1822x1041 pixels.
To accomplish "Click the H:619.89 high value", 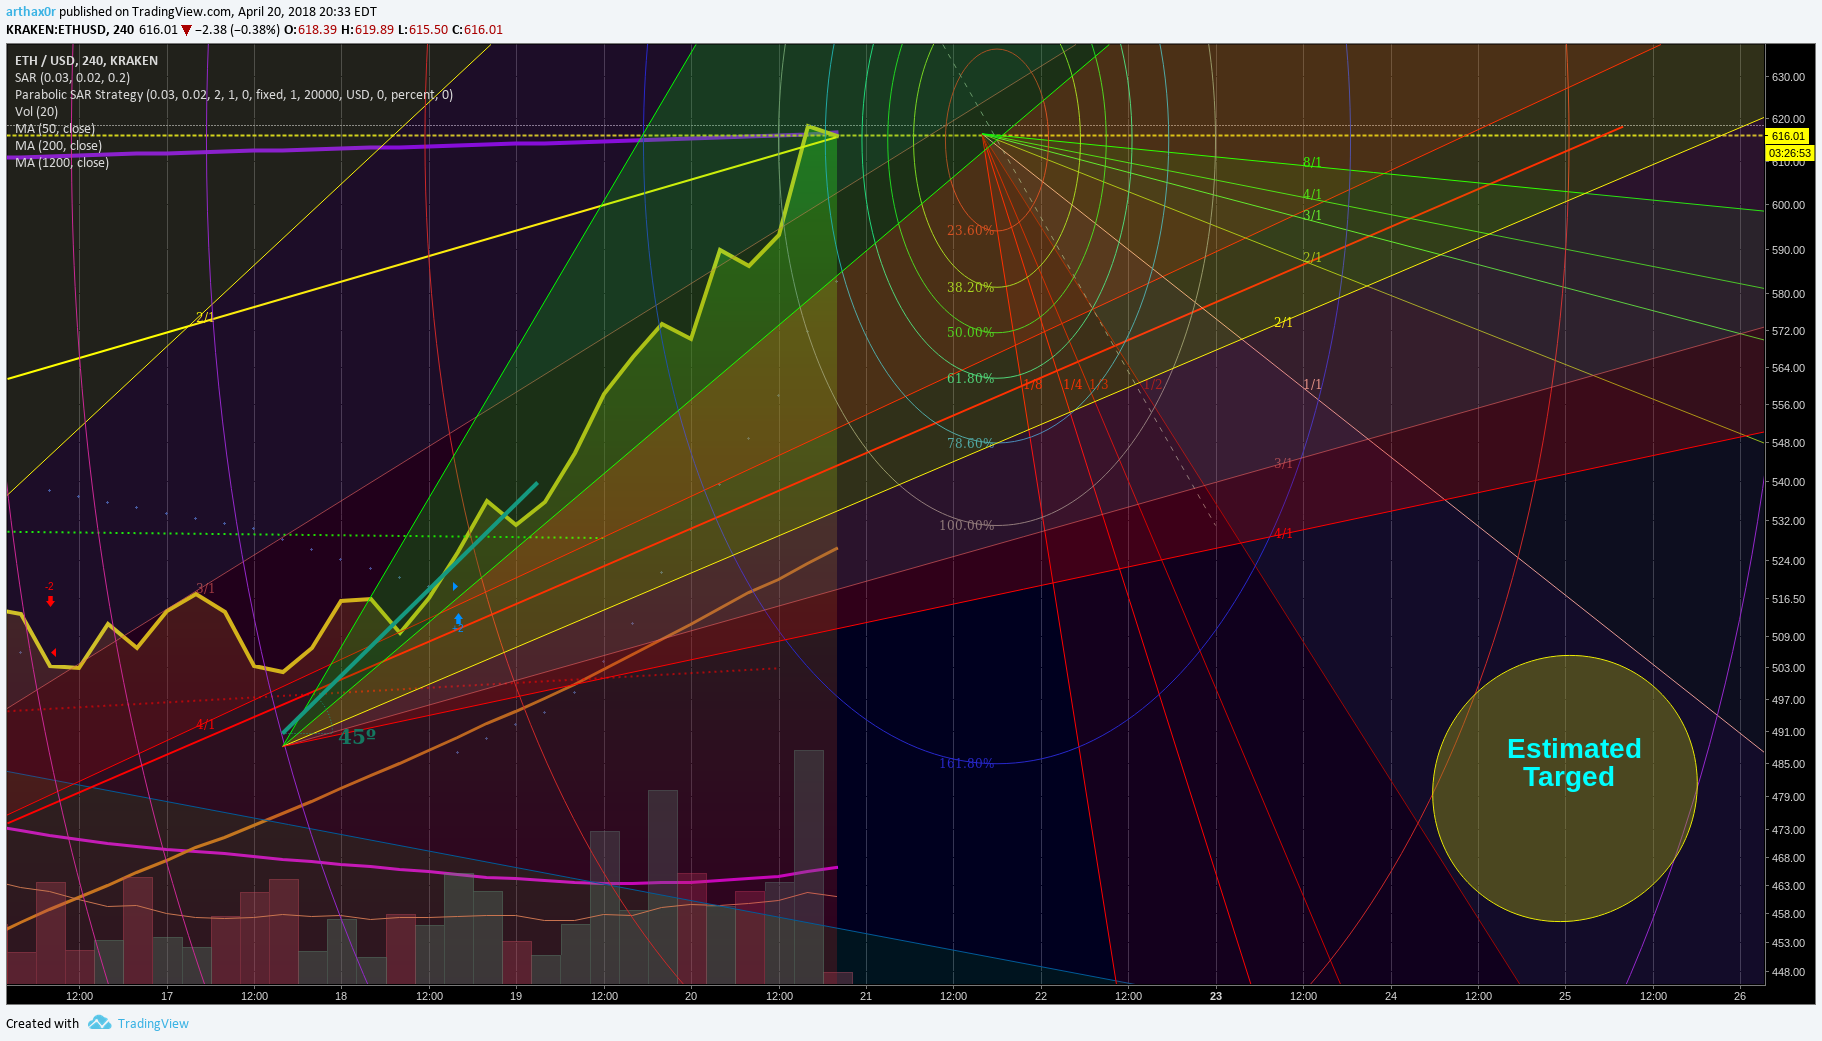I will coord(368,30).
